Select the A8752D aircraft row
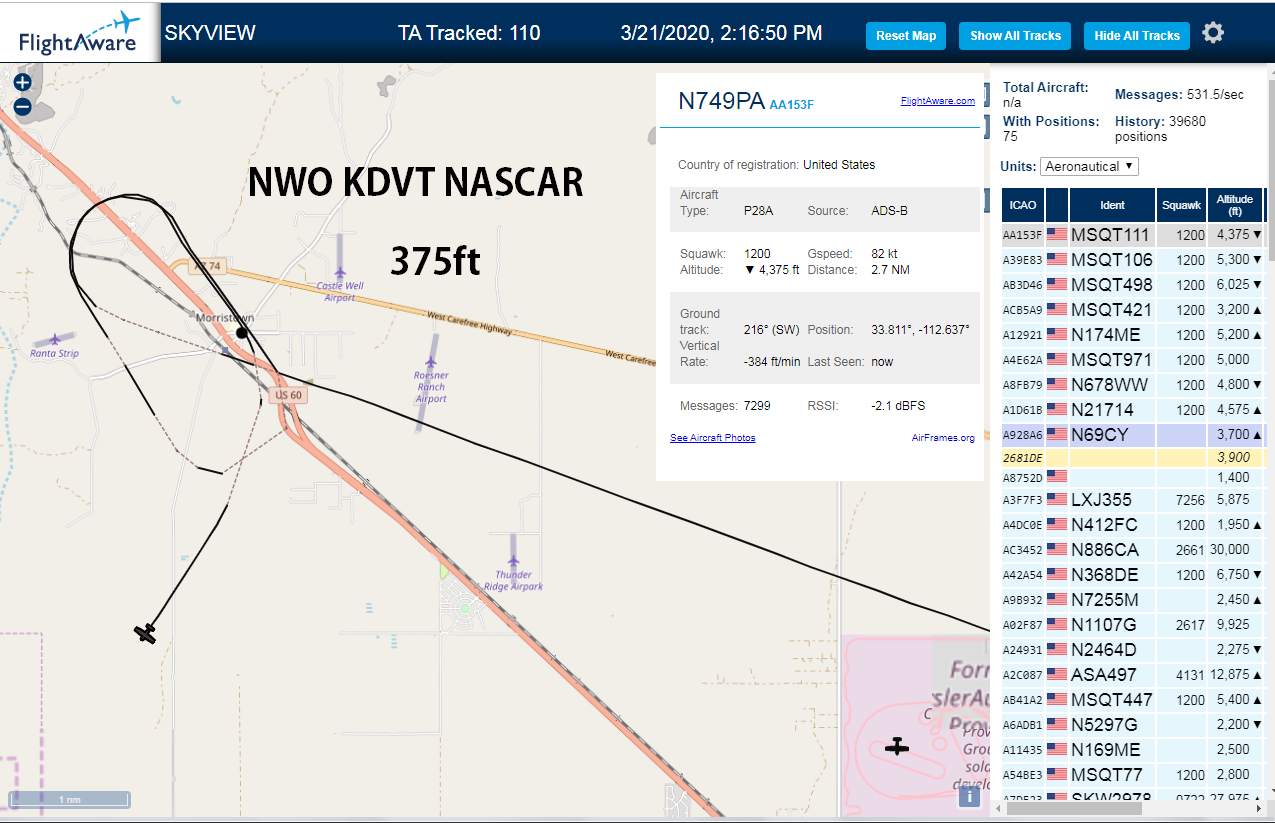The height and width of the screenshot is (823, 1275). pos(1133,477)
